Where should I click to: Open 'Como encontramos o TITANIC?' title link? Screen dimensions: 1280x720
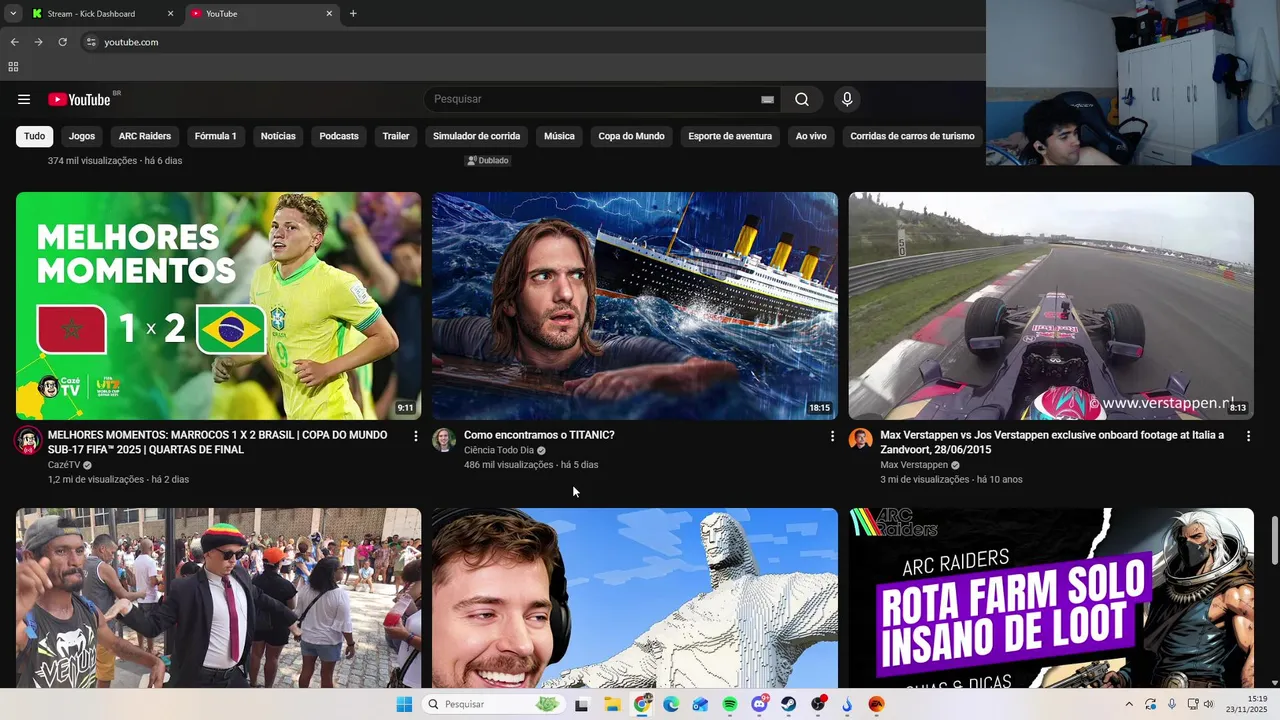539,435
